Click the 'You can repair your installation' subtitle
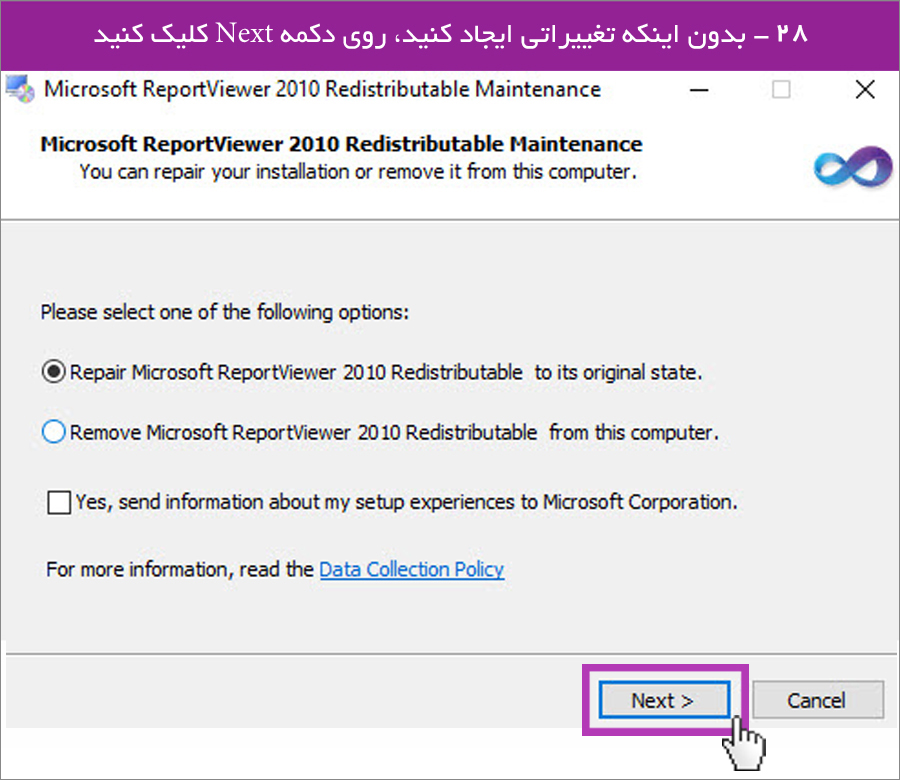The height and width of the screenshot is (780, 900). point(358,172)
